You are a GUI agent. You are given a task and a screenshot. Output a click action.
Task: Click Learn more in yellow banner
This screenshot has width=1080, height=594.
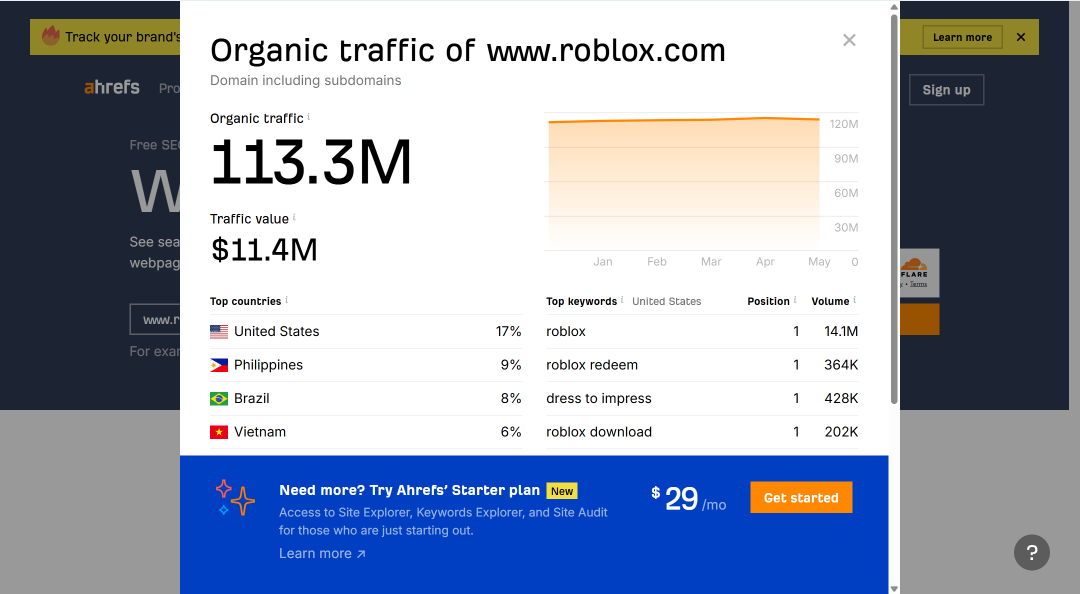[x=962, y=37]
